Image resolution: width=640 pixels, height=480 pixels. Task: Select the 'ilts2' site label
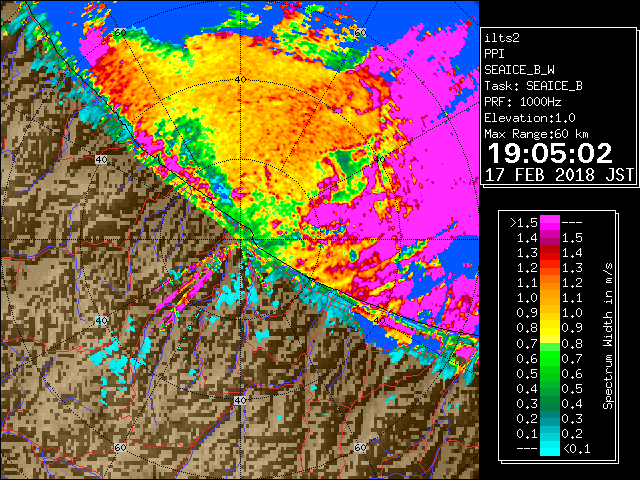[x=502, y=38]
